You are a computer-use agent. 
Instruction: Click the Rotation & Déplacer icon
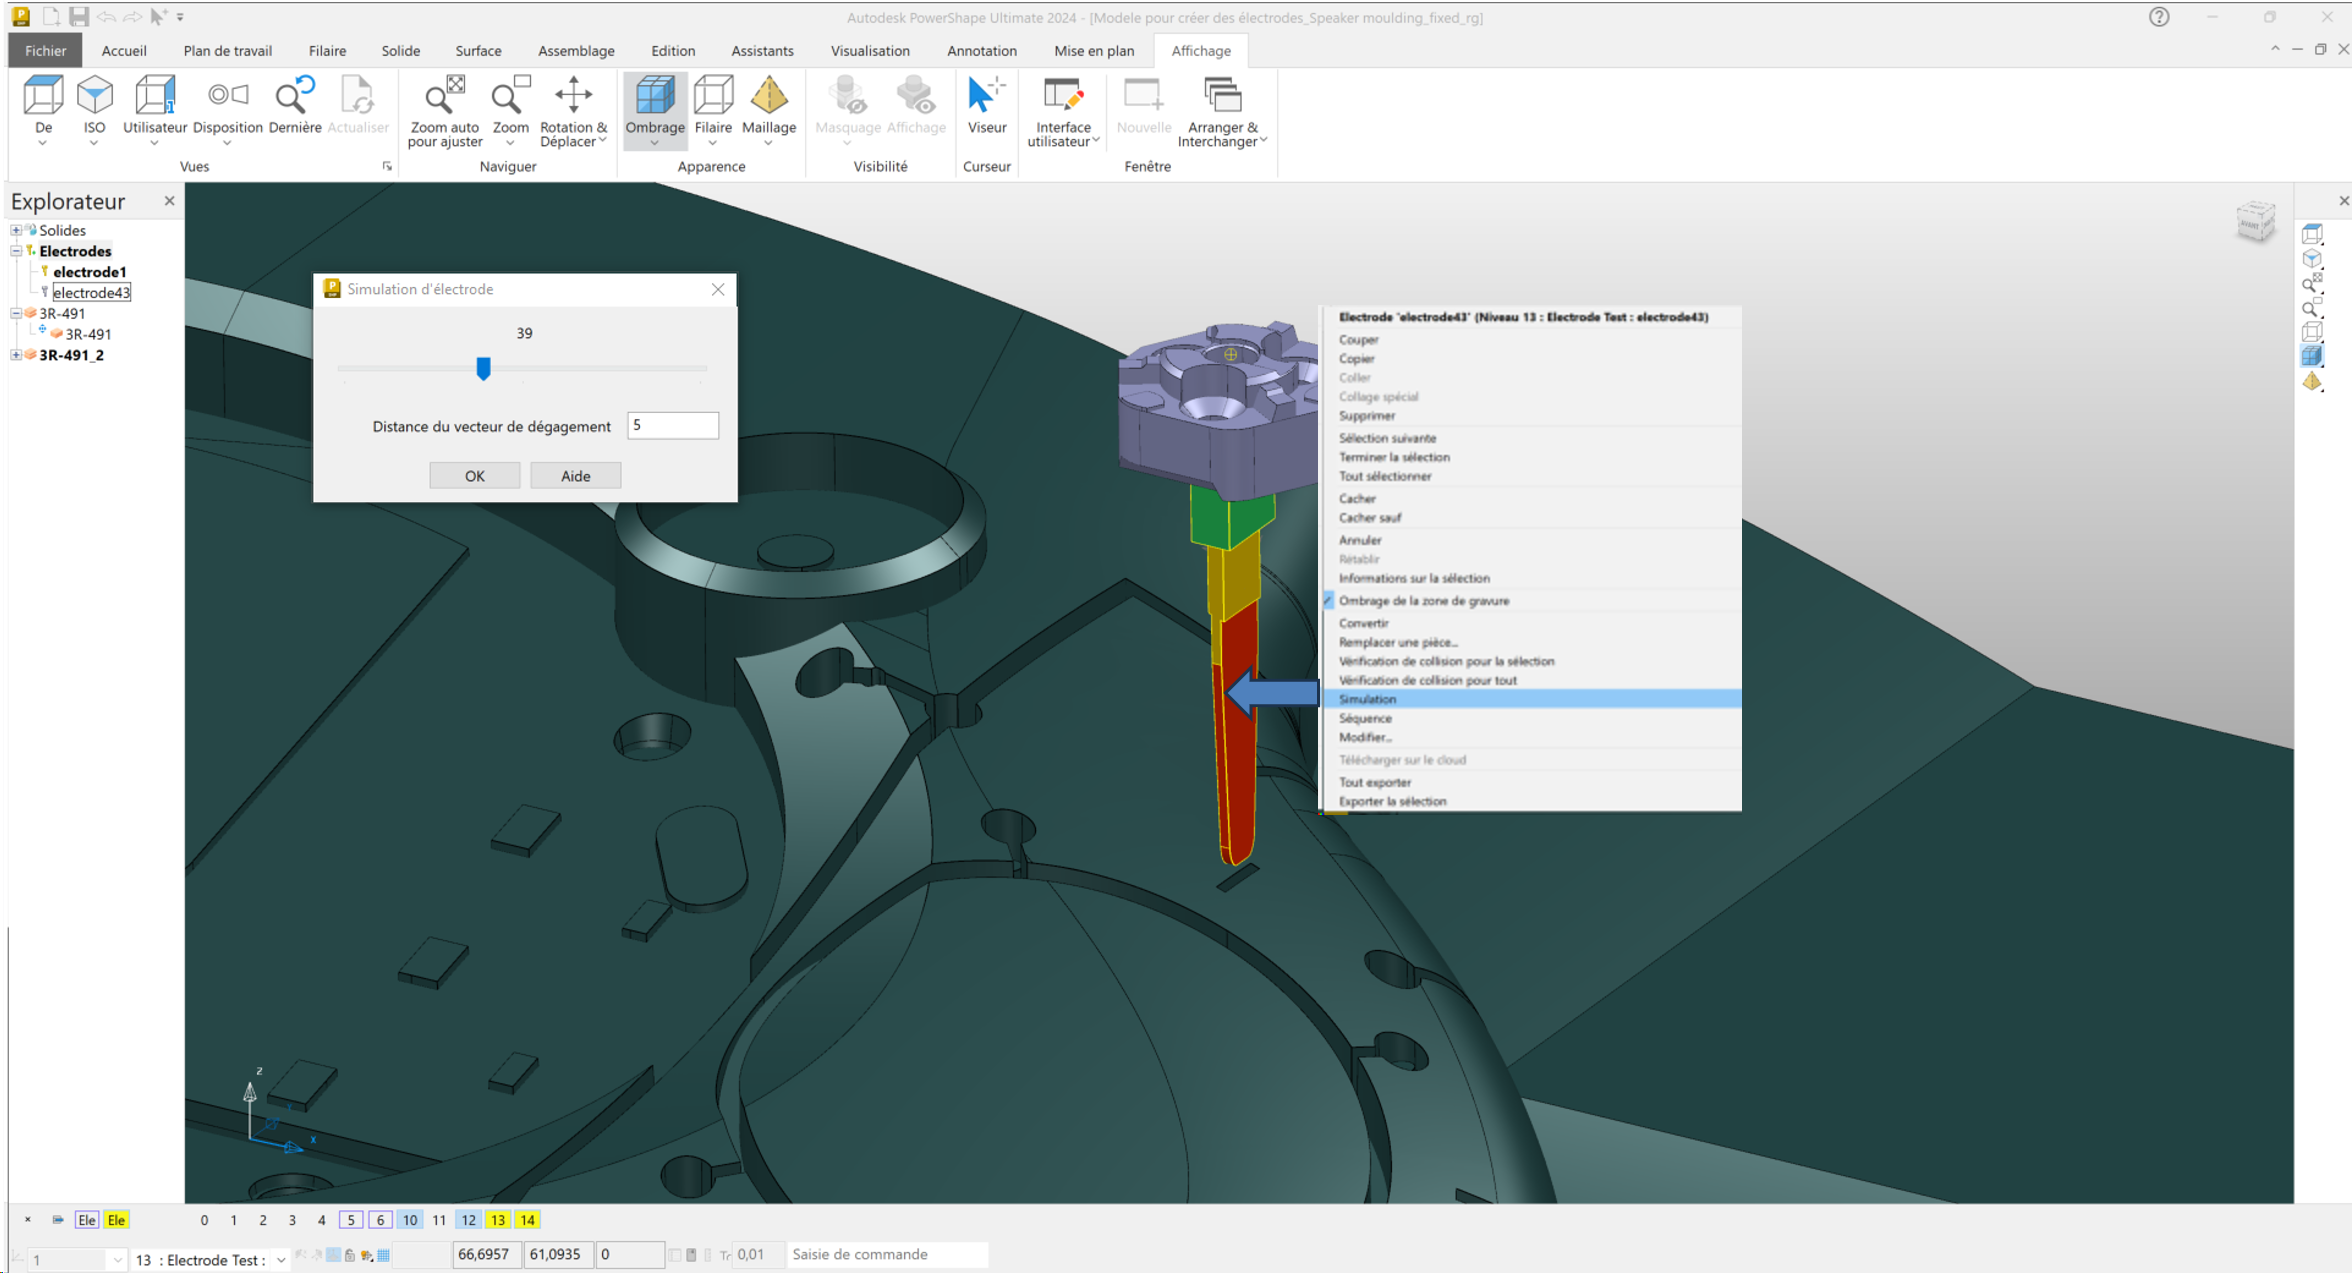573,97
